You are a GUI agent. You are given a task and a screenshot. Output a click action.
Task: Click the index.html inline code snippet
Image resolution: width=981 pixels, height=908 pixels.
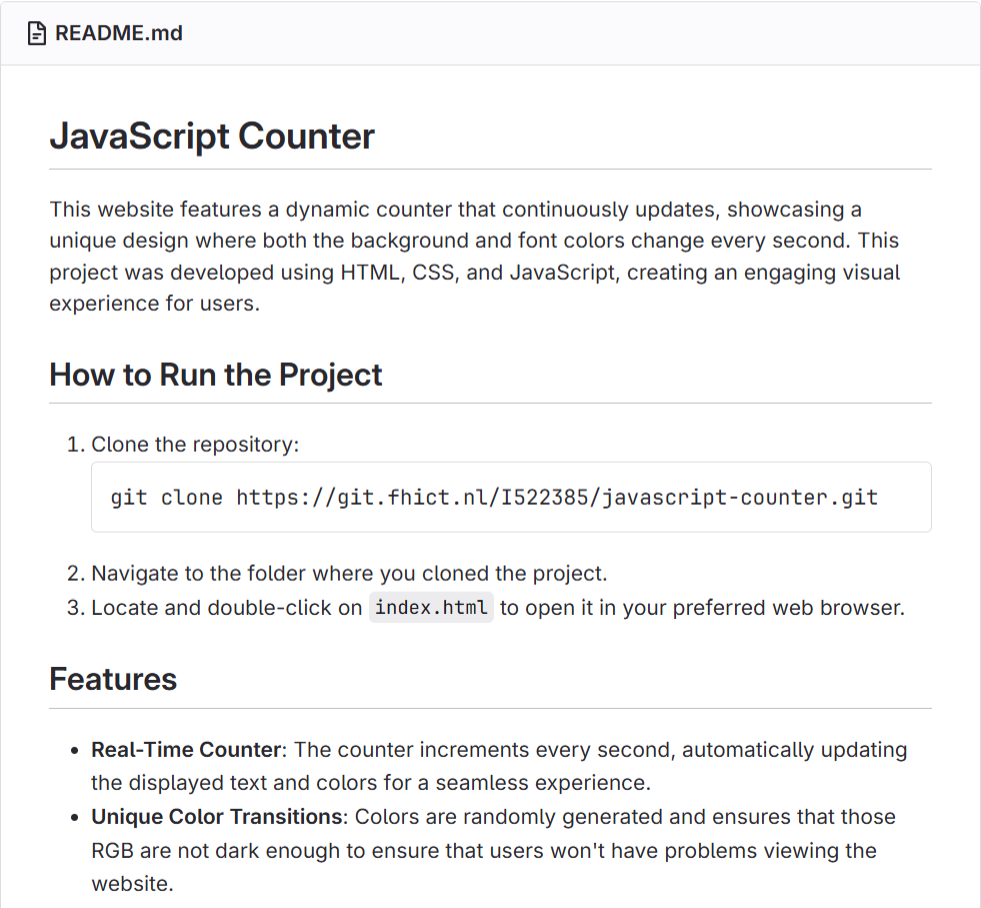tap(431, 607)
